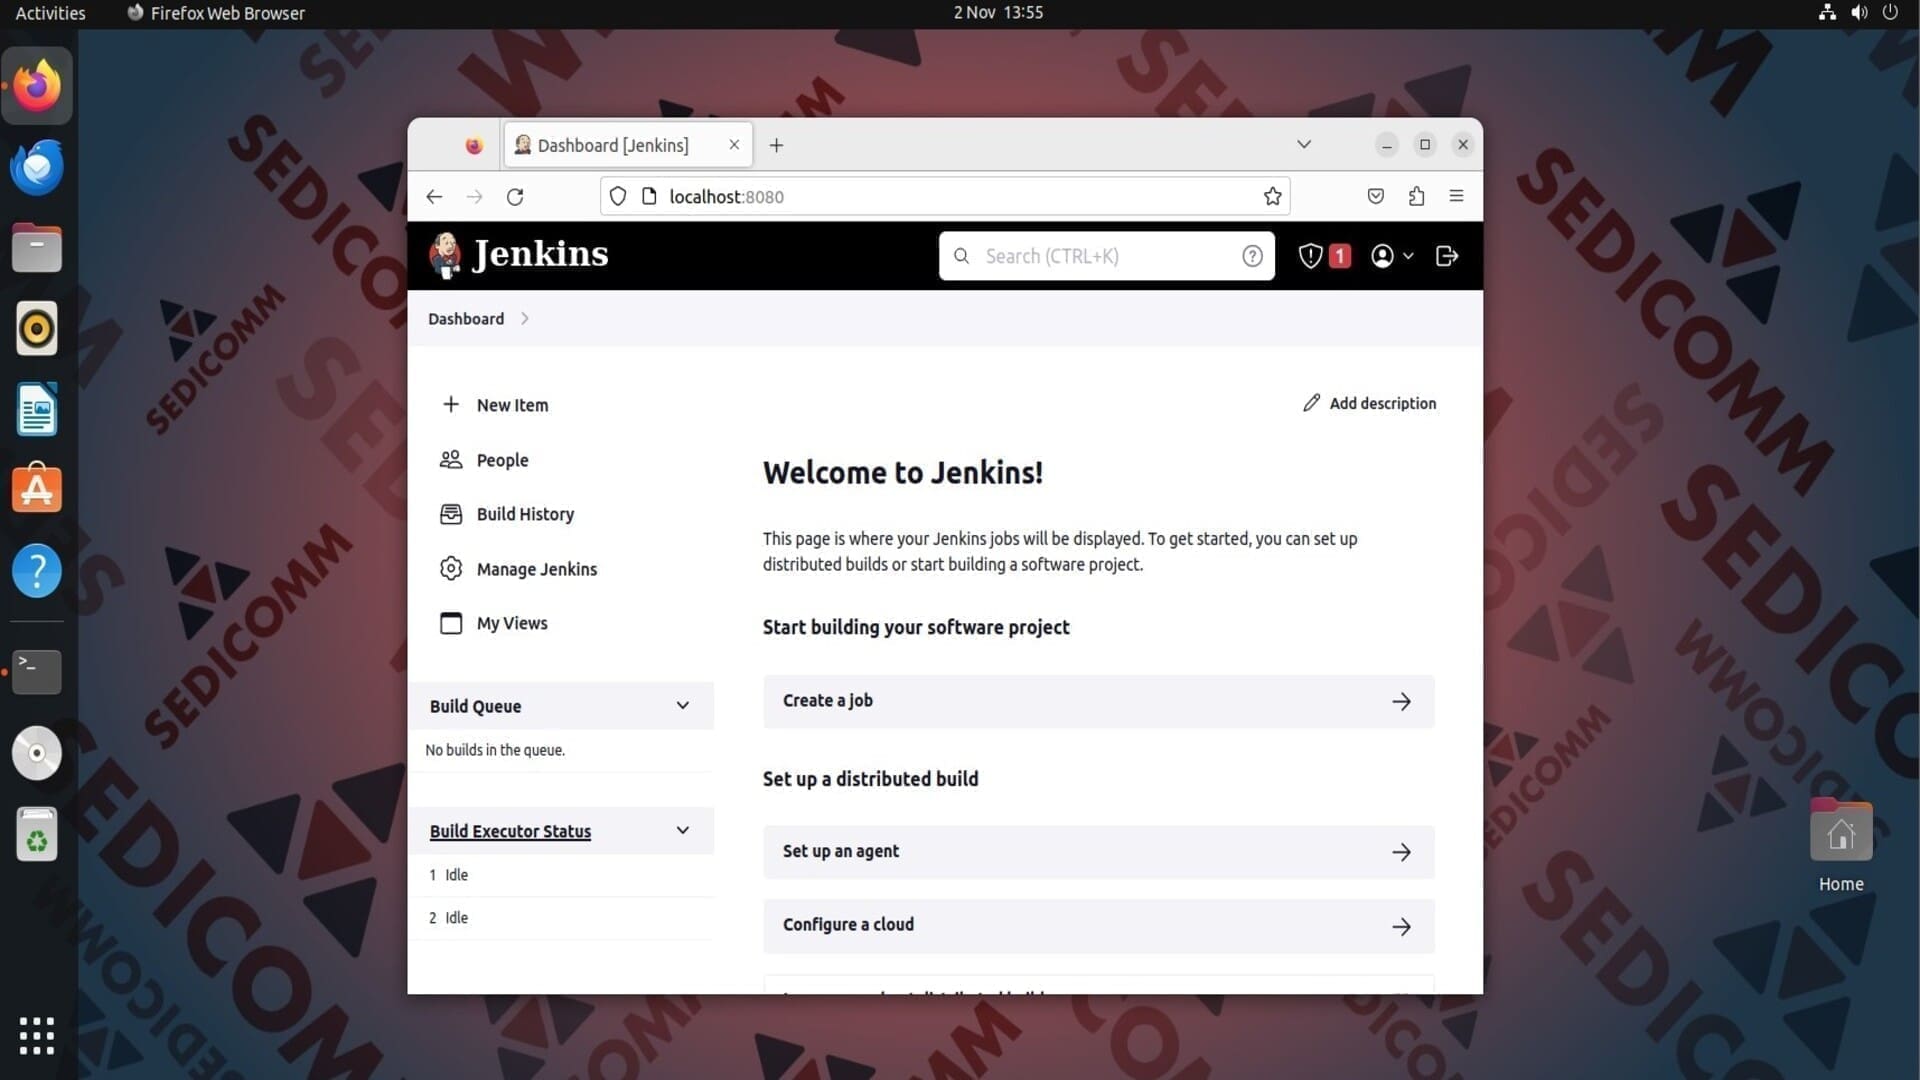1920x1080 pixels.
Task: Open the Home folder on desktop
Action: pos(1841,845)
